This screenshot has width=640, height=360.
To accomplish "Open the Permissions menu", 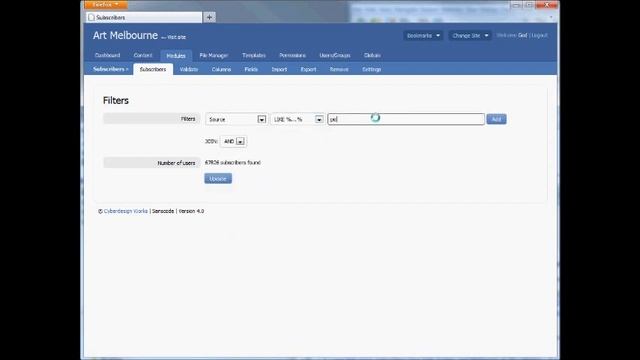I will [x=292, y=55].
